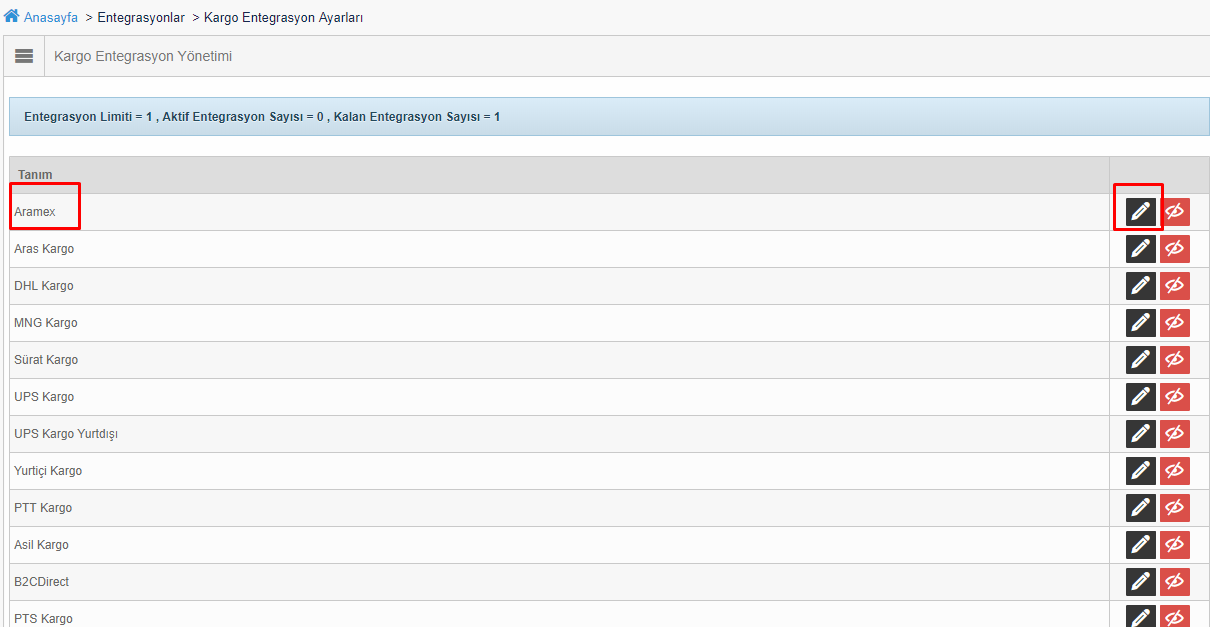The height and width of the screenshot is (627, 1210).
Task: Select the Yurtiçi Kargo row text
Action: click(48, 471)
